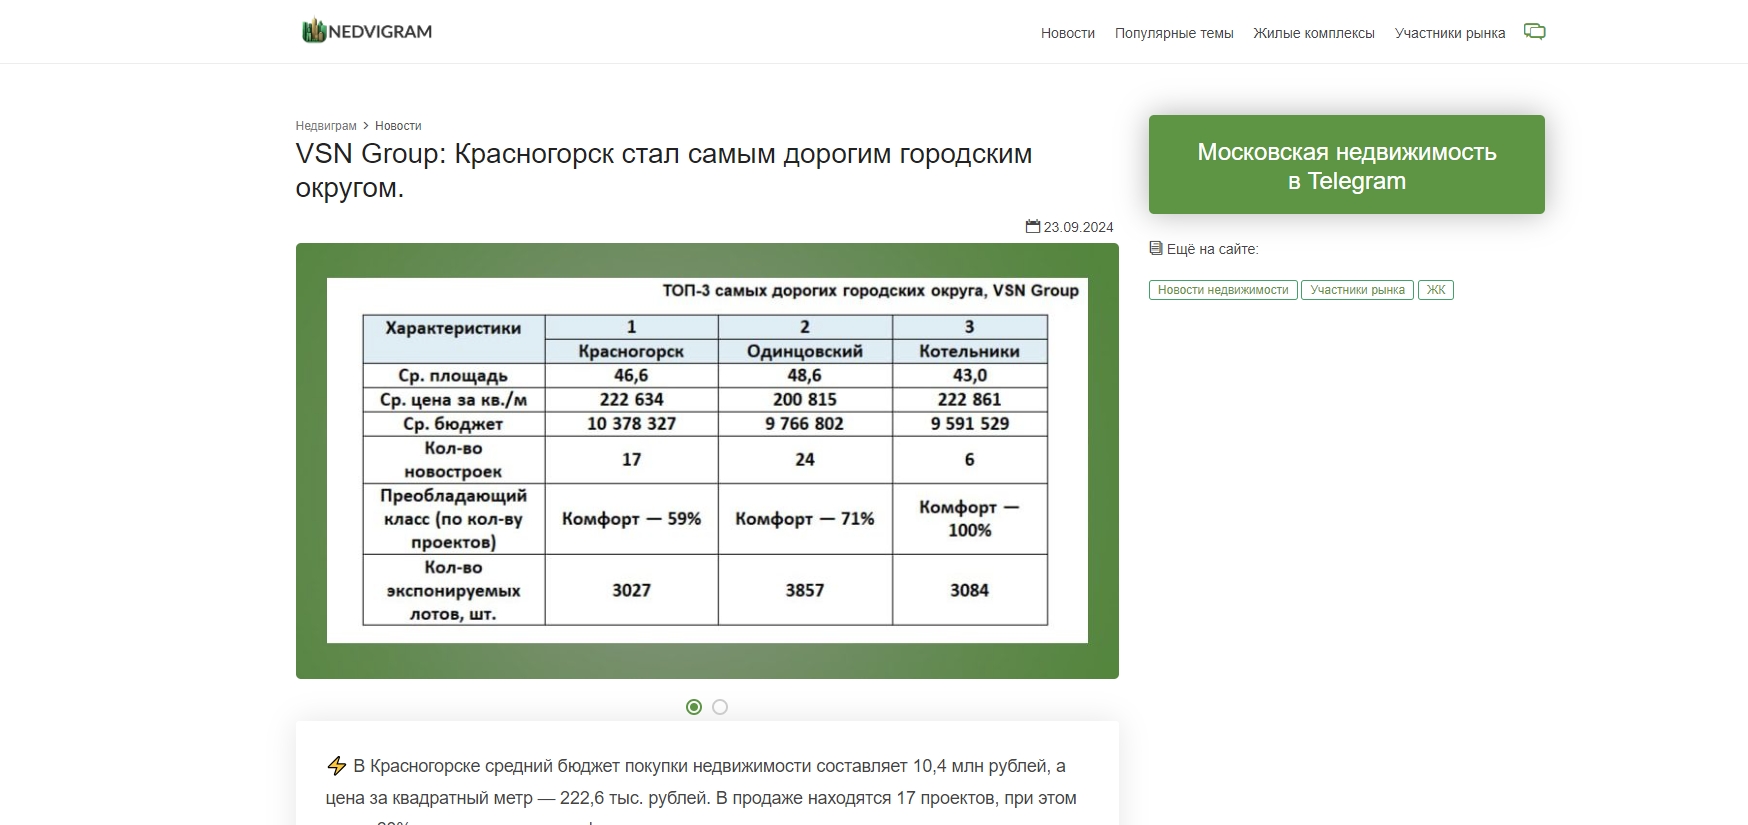The image size is (1748, 825).
Task: Click the breadcrumb chevron separator
Action: [x=366, y=126]
